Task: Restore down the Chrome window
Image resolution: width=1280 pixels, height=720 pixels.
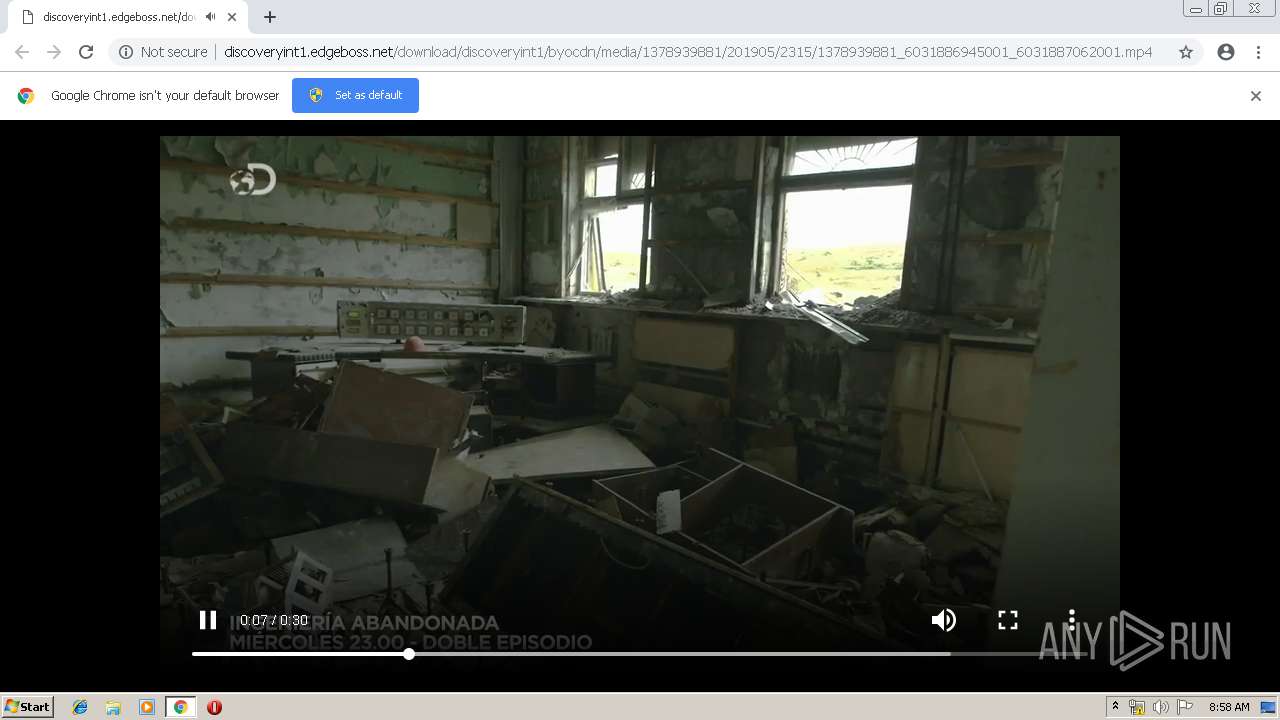Action: (1221, 9)
